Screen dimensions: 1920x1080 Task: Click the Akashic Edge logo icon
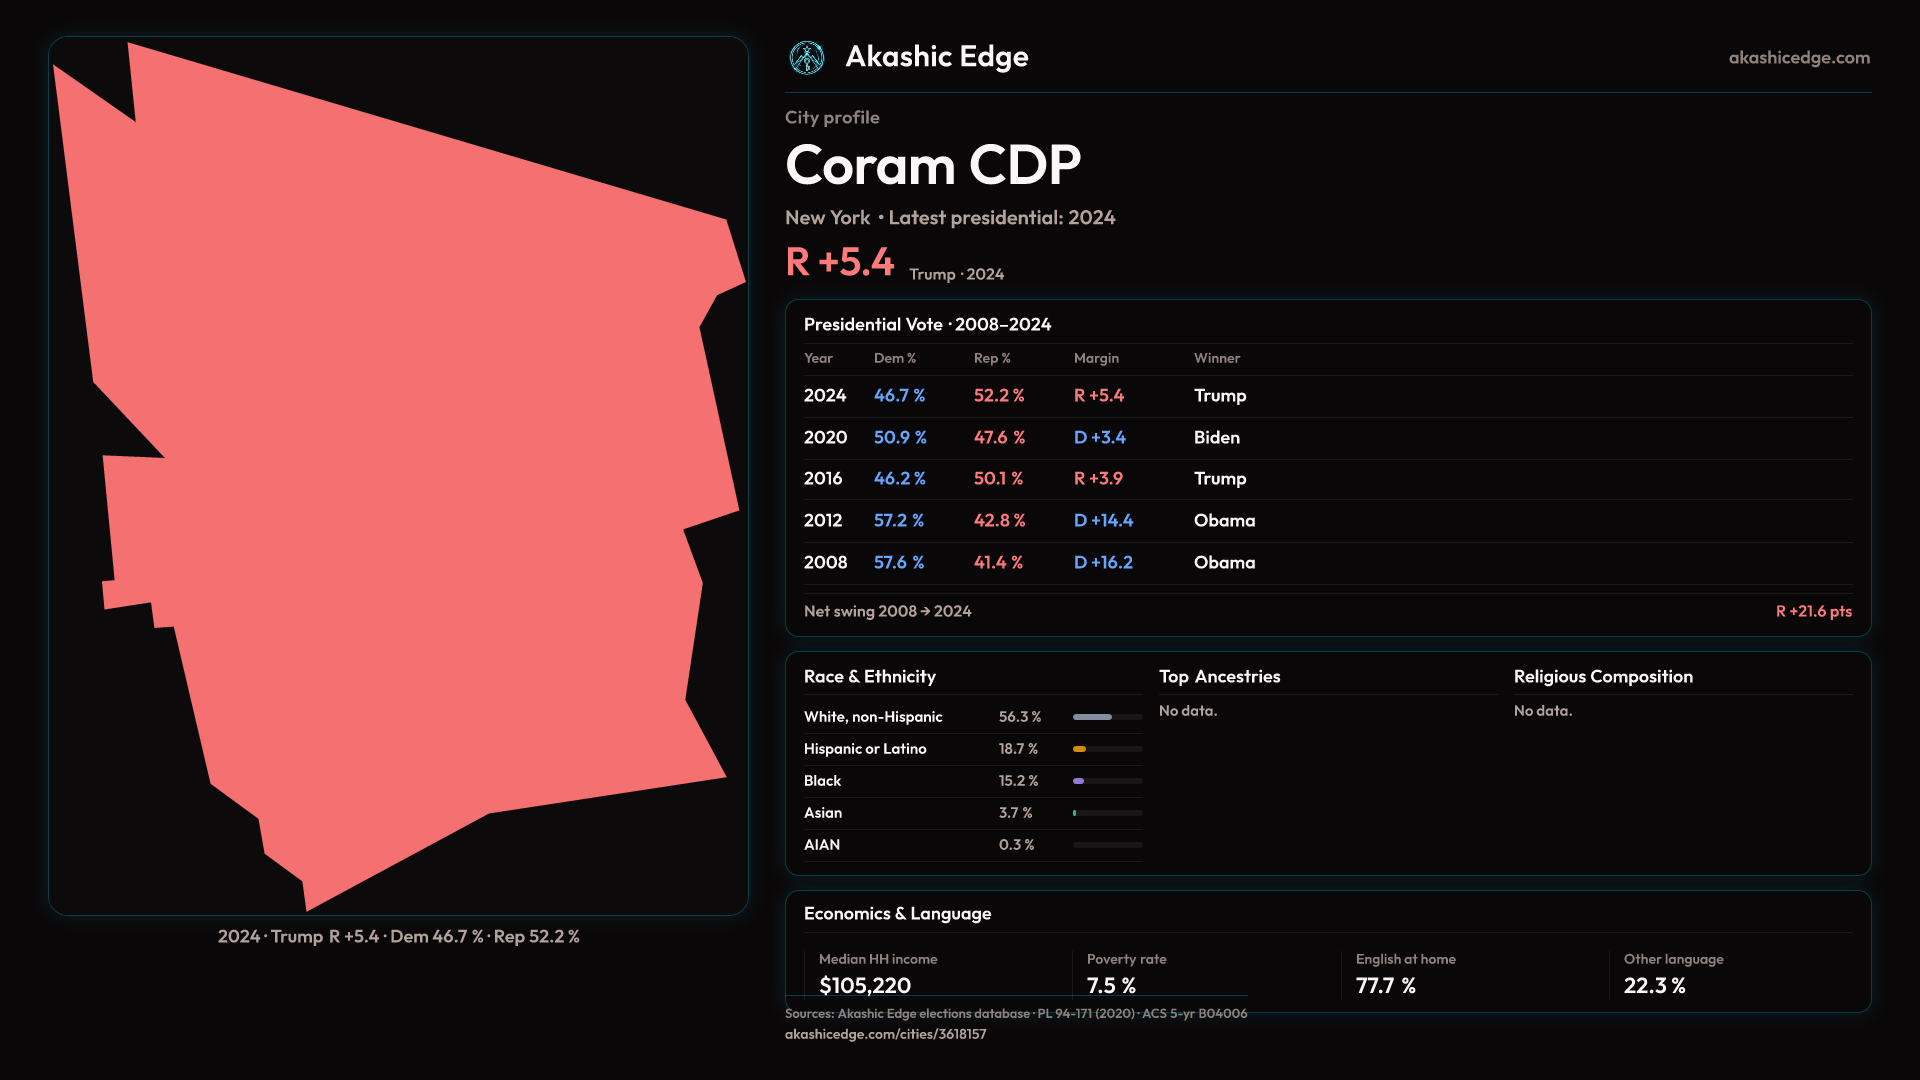pos(806,58)
